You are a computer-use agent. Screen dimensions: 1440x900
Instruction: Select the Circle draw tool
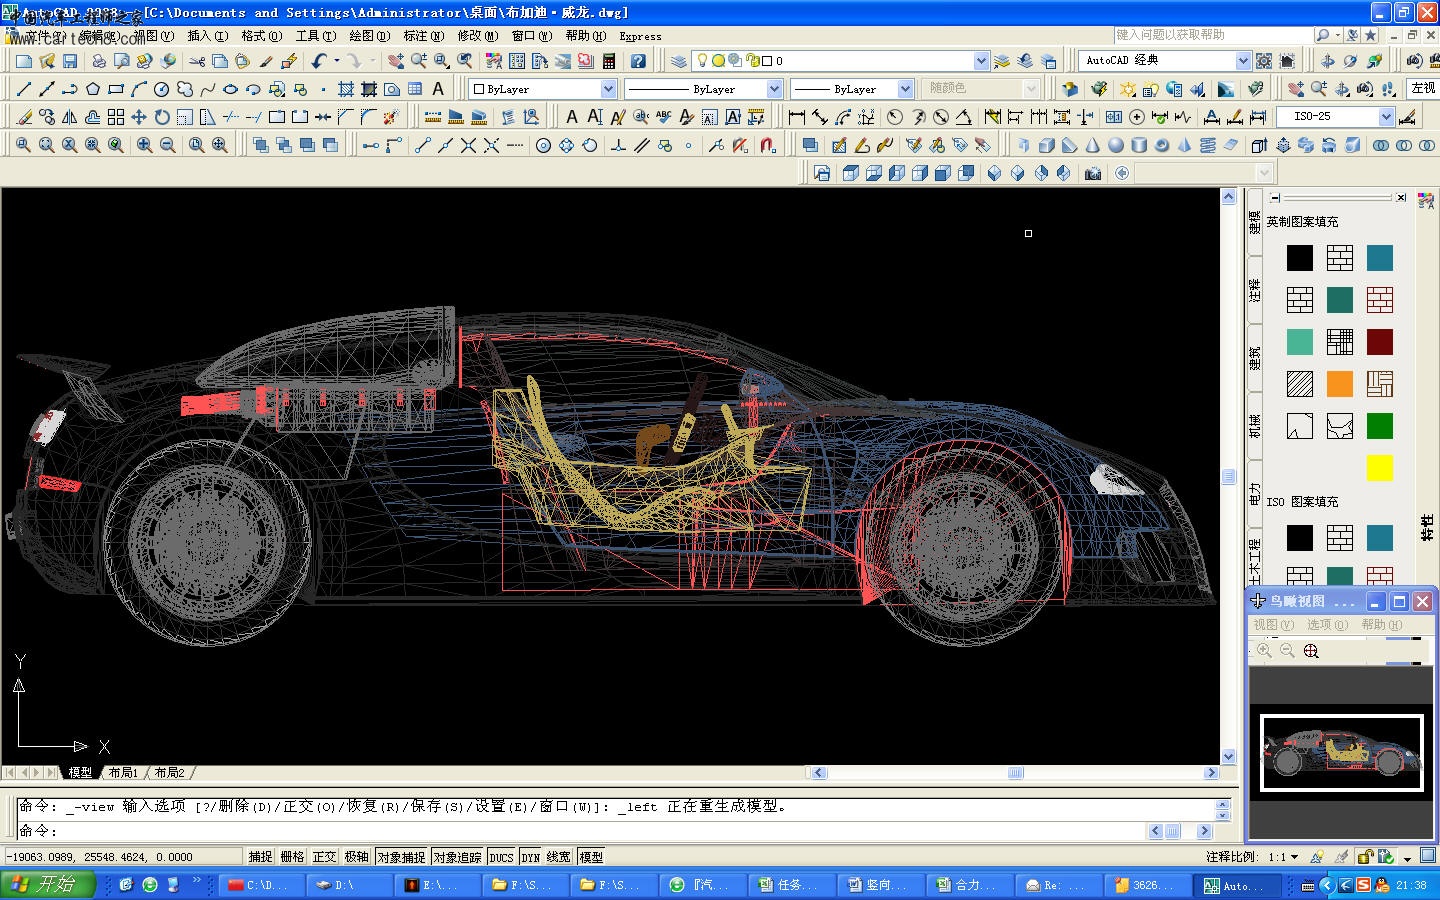pos(162,89)
